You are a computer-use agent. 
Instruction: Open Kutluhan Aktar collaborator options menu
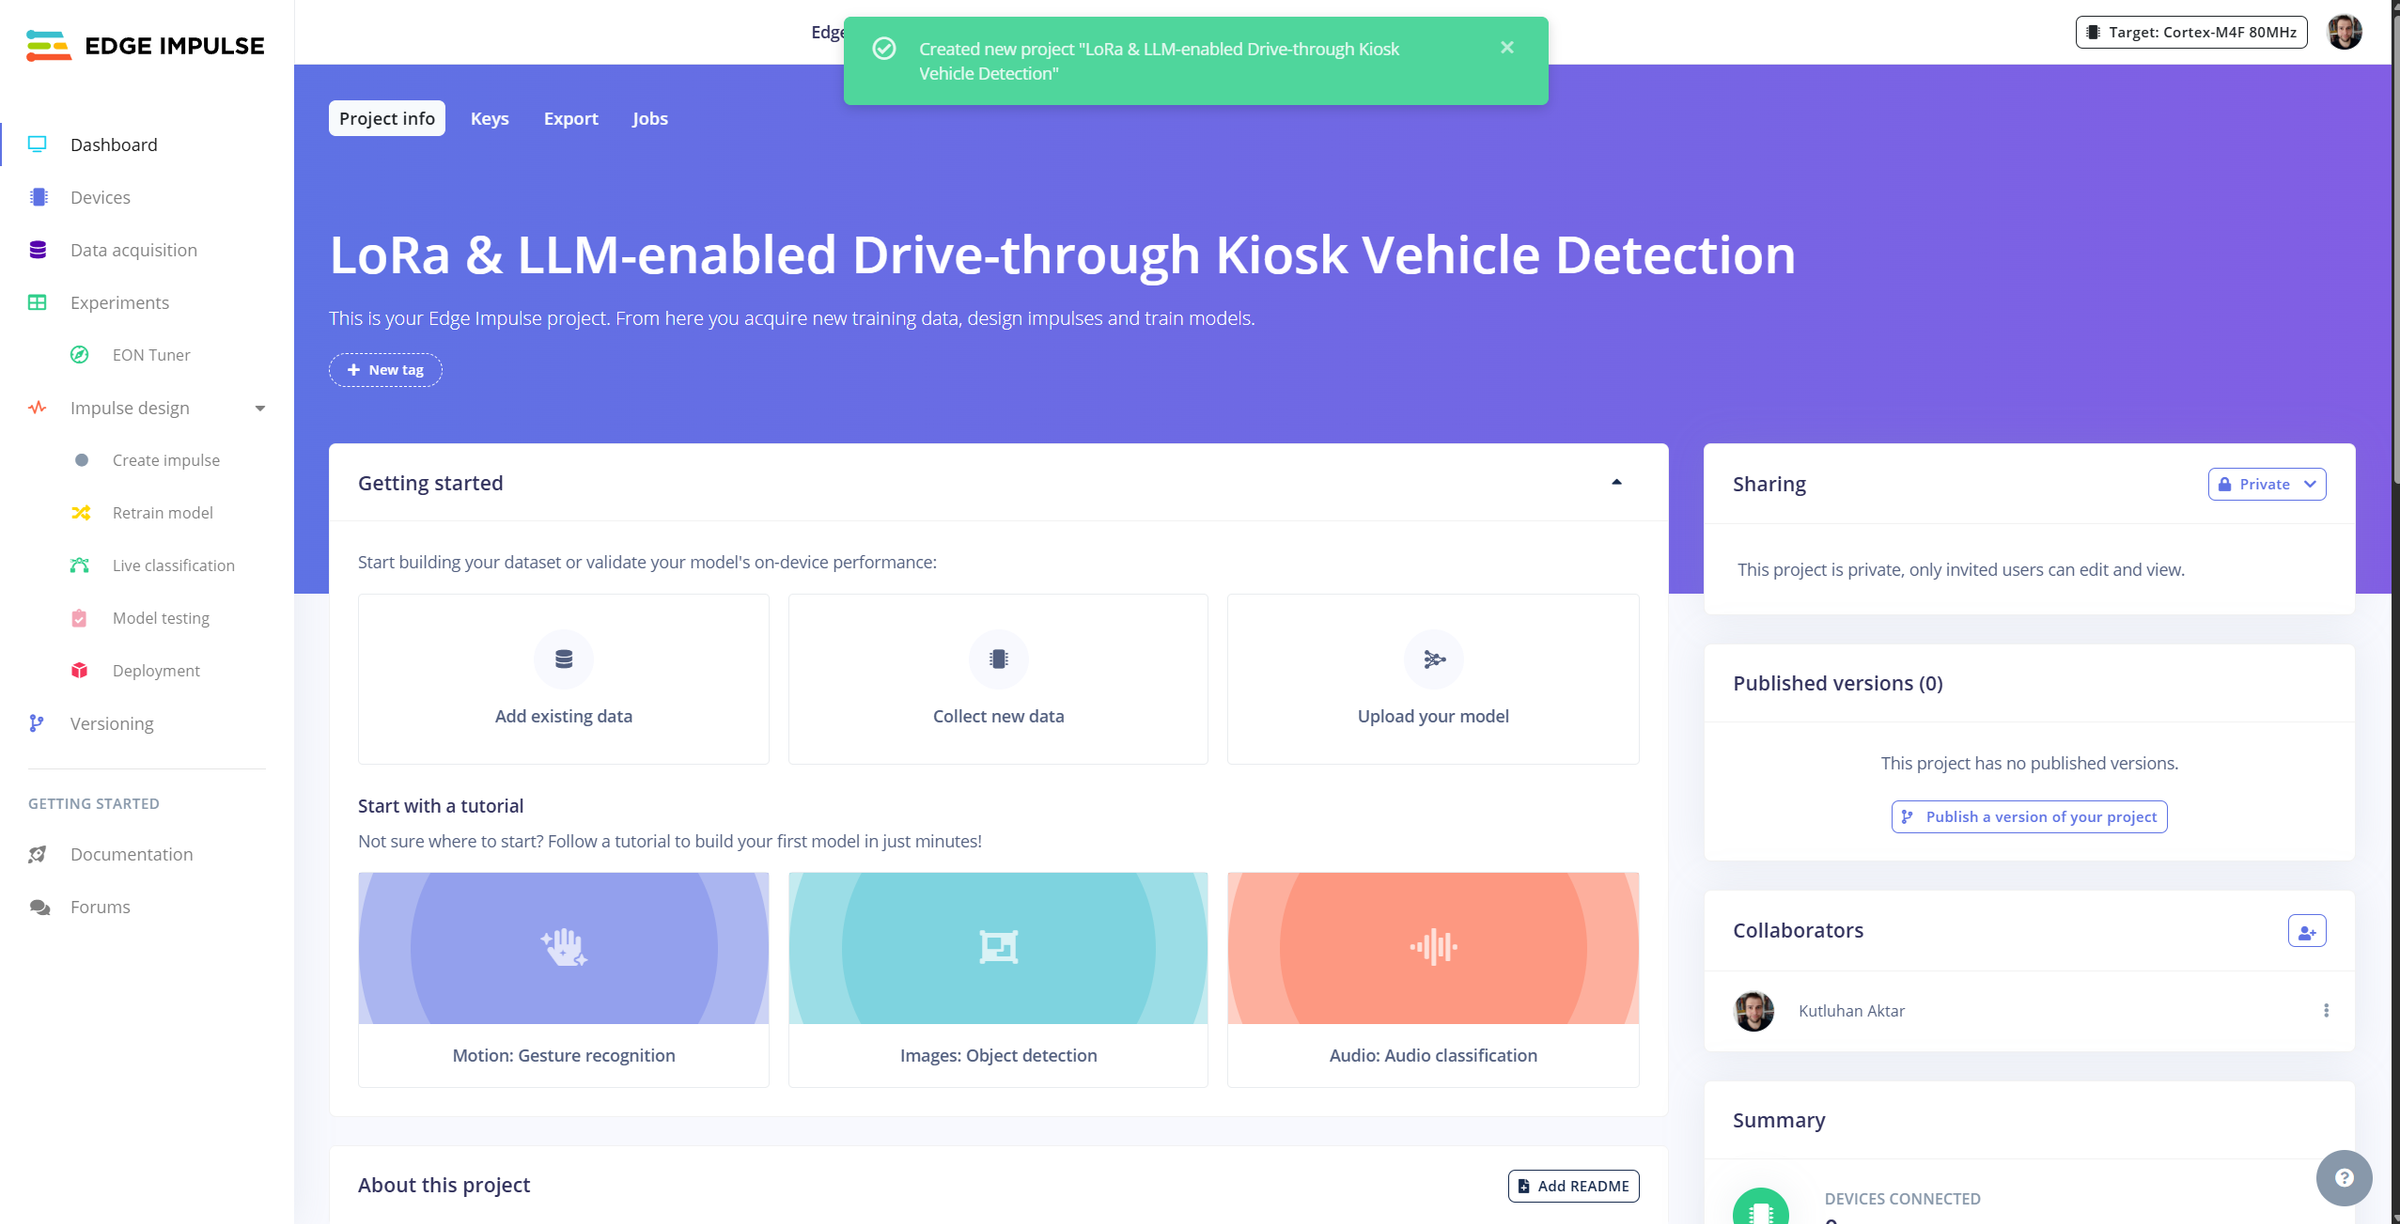click(2326, 1011)
